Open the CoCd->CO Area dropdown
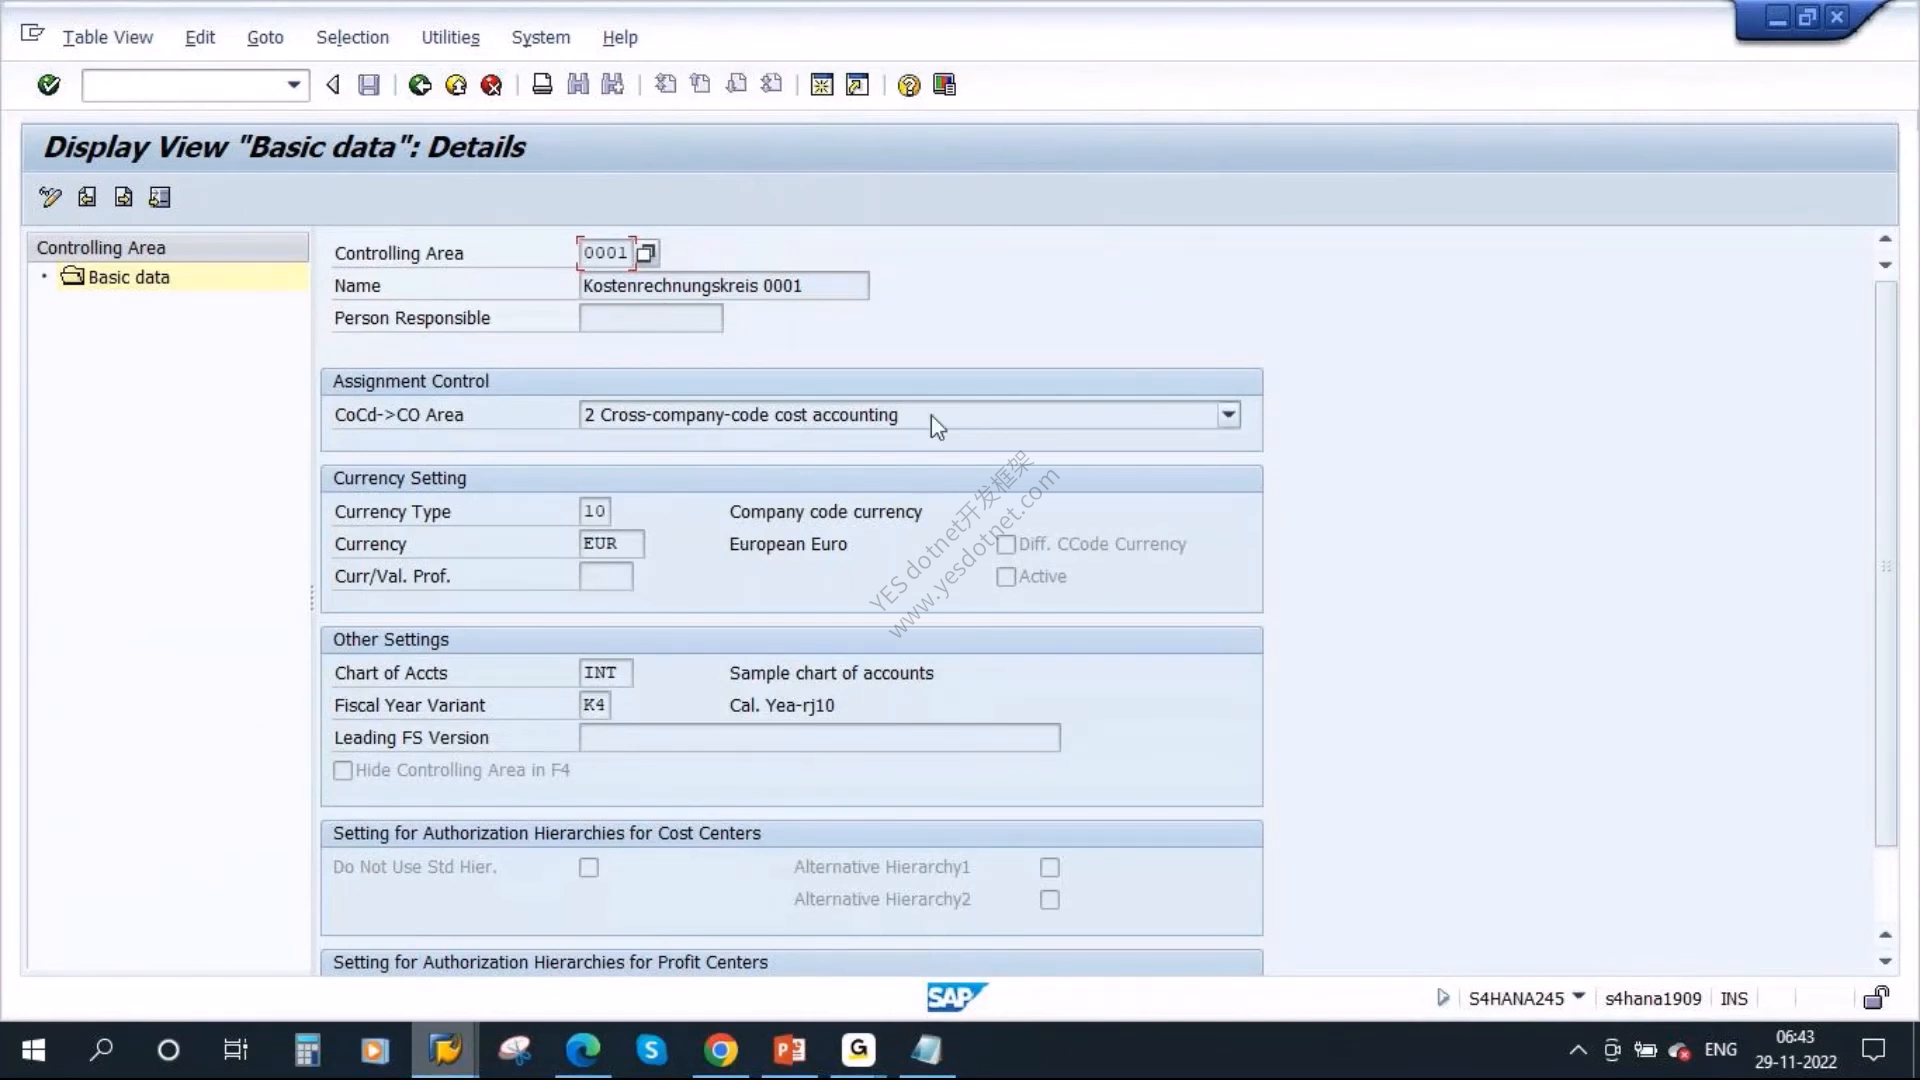This screenshot has width=1920, height=1080. point(1228,415)
